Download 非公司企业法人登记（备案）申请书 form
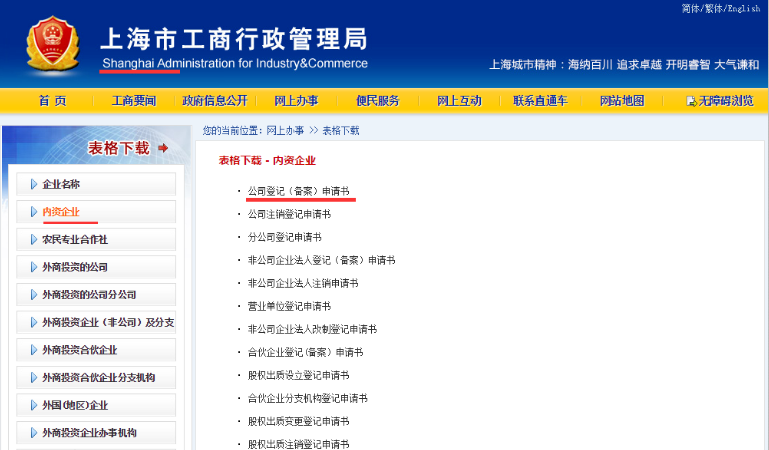 pos(322,260)
